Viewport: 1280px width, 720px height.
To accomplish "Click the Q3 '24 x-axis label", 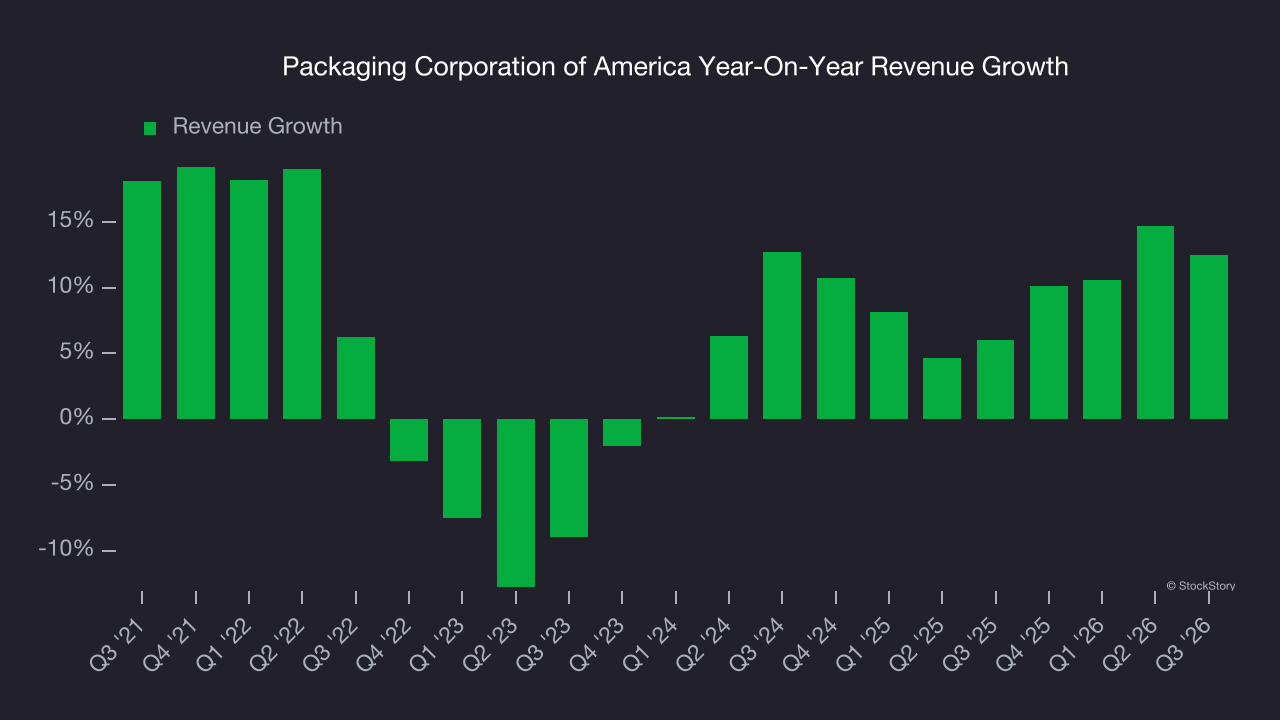I will (756, 645).
